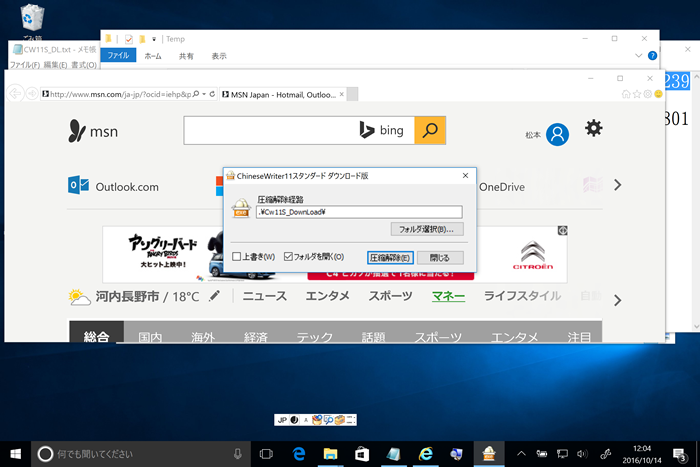
Task: Open MSN settings gear icon
Action: click(593, 129)
